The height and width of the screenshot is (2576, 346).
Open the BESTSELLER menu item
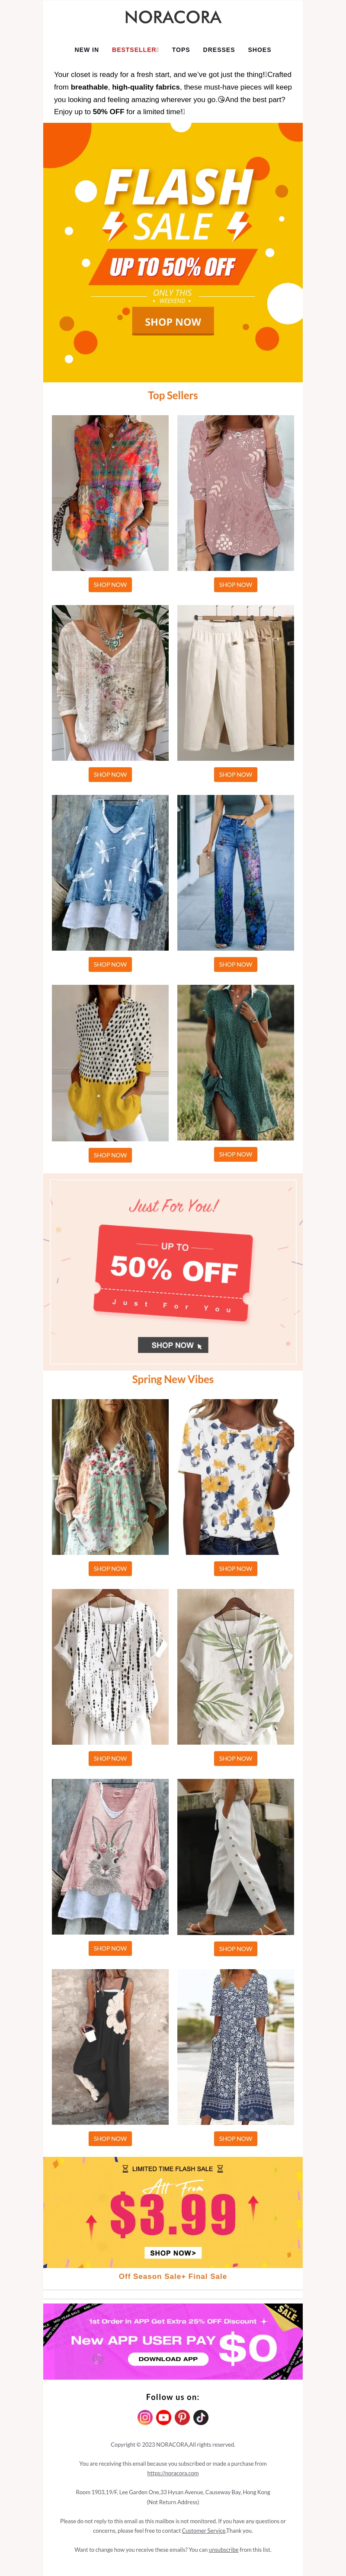click(135, 49)
